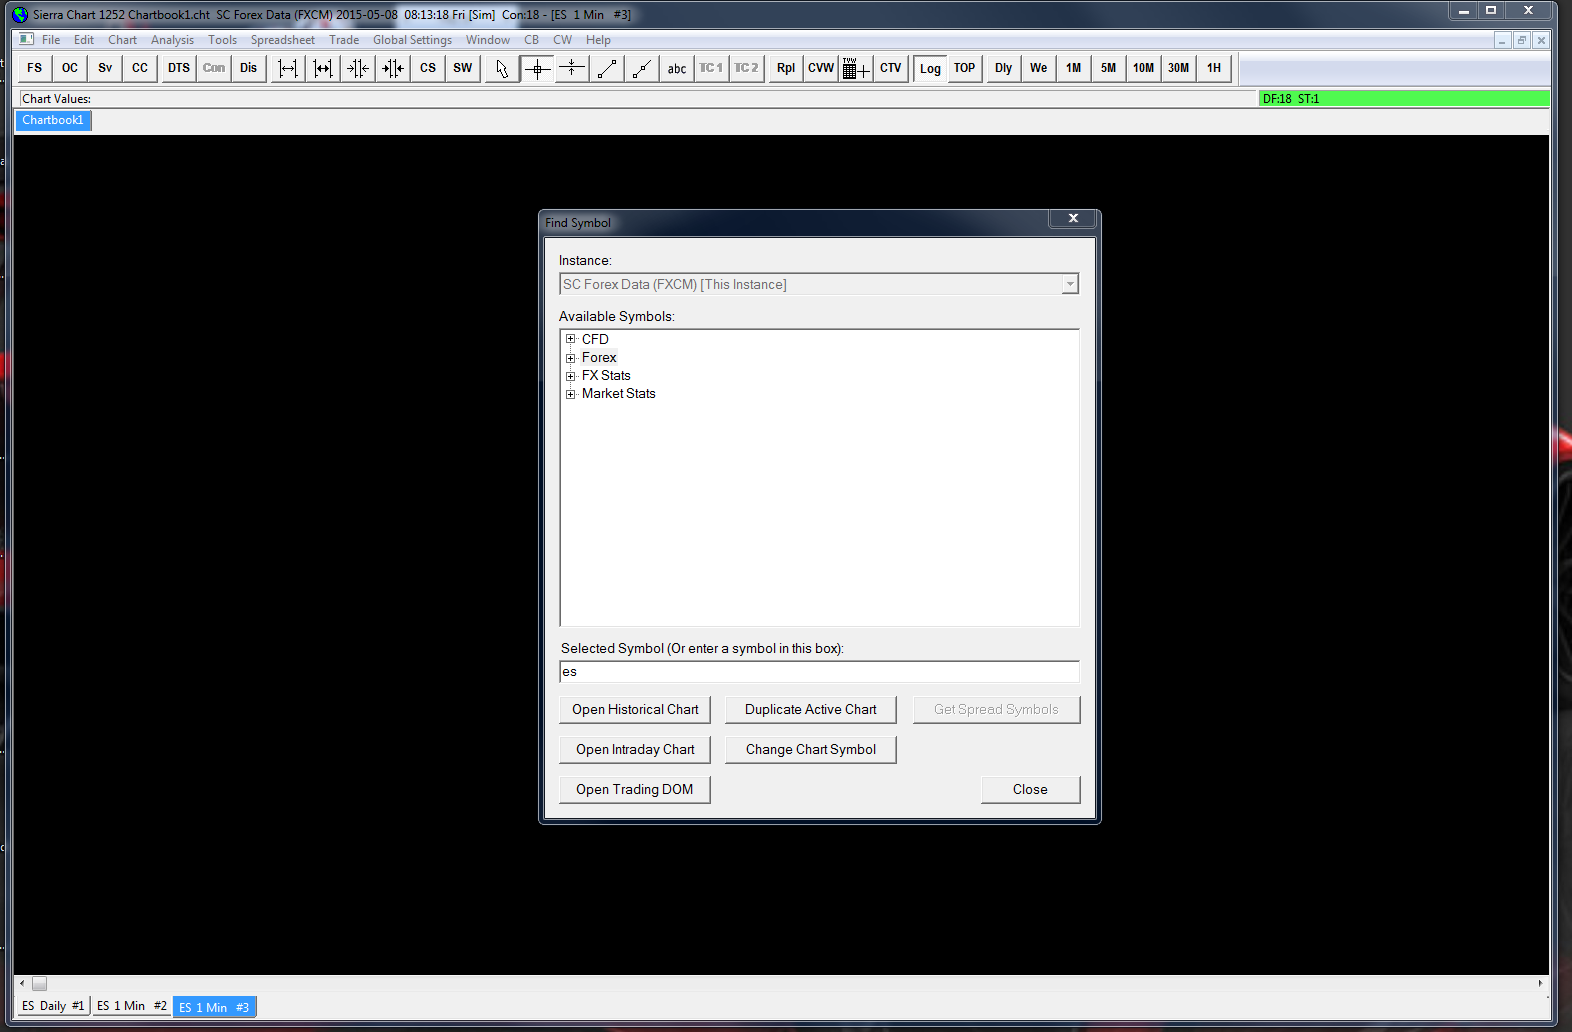Click Open Intraday Chart button
Viewport: 1572px width, 1032px height.
point(635,749)
